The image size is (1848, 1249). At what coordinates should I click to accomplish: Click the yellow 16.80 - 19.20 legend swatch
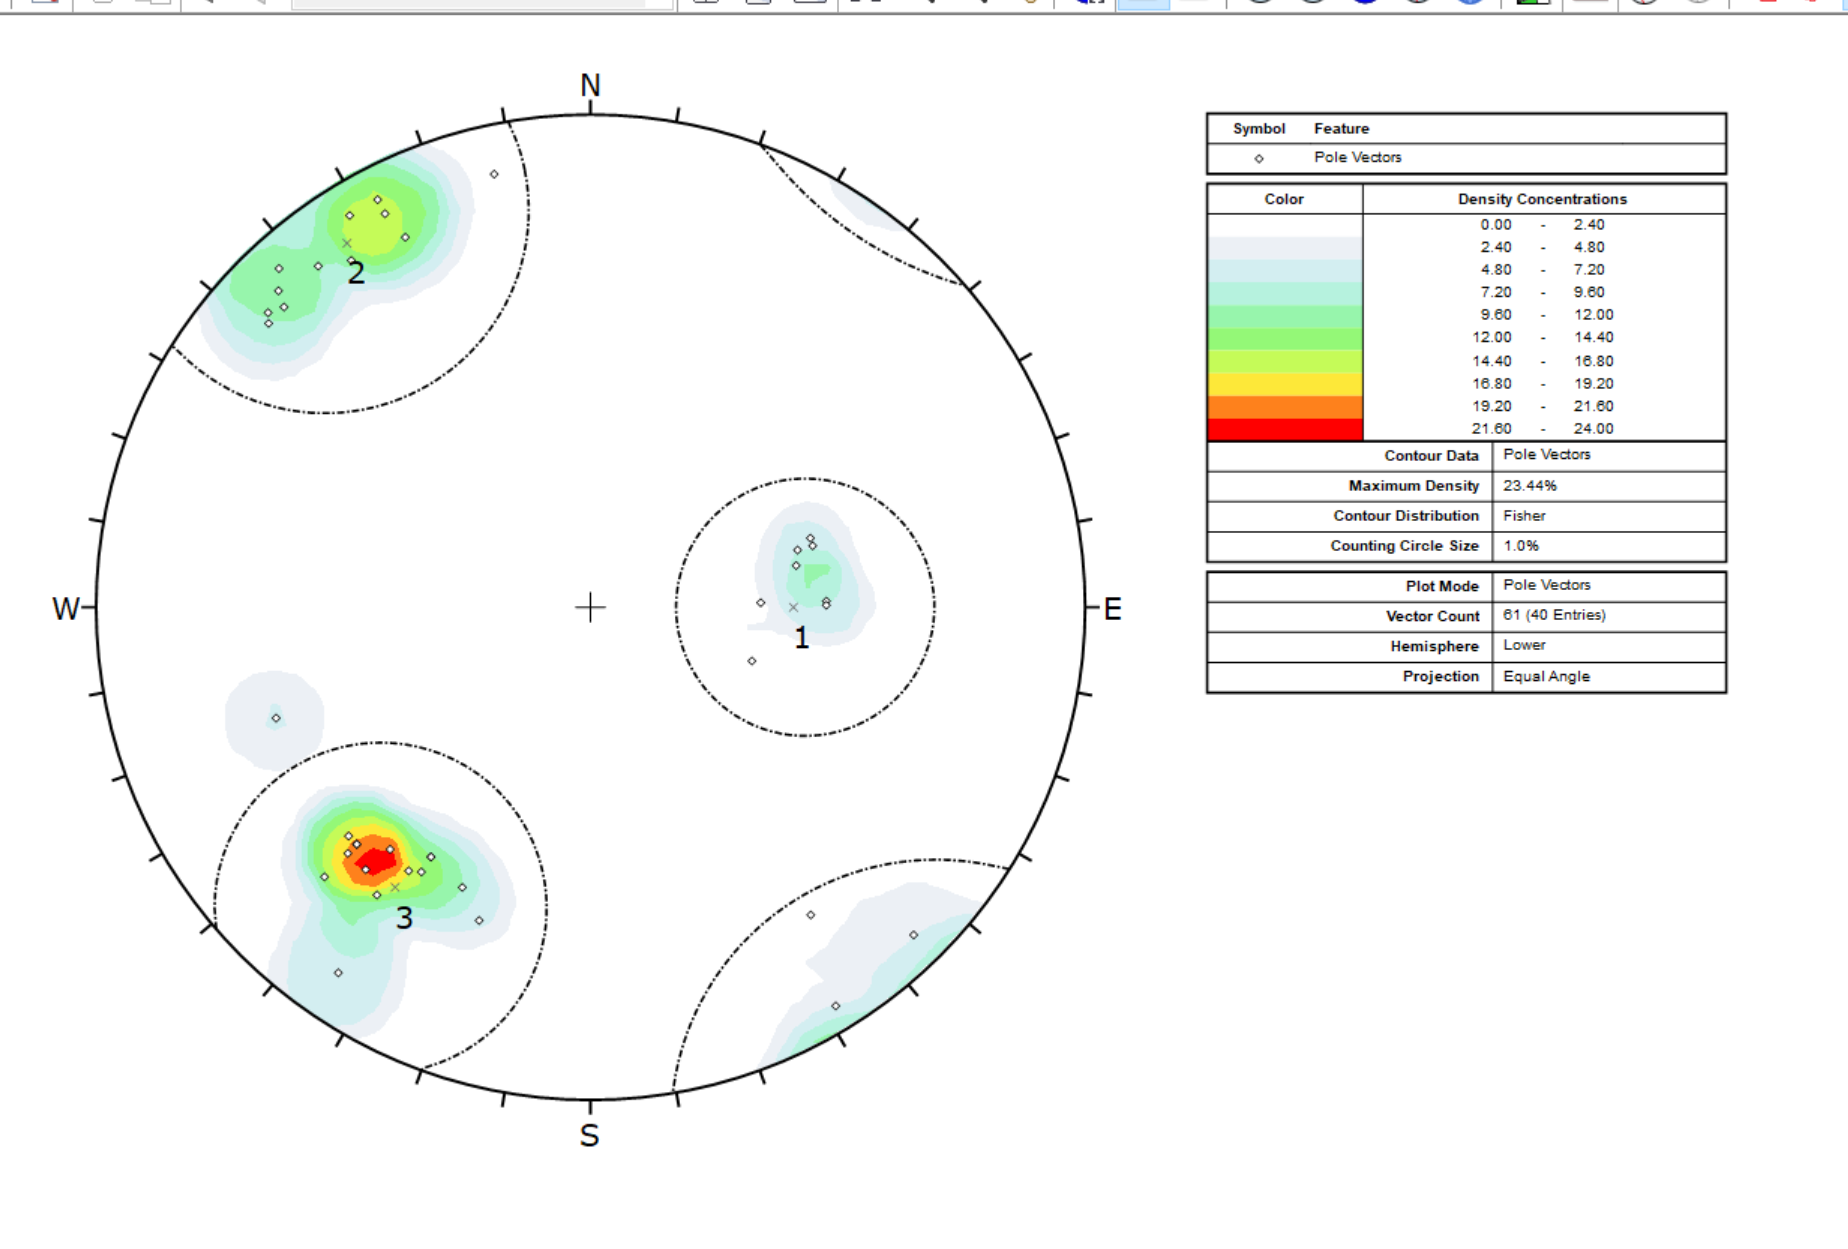point(1285,384)
